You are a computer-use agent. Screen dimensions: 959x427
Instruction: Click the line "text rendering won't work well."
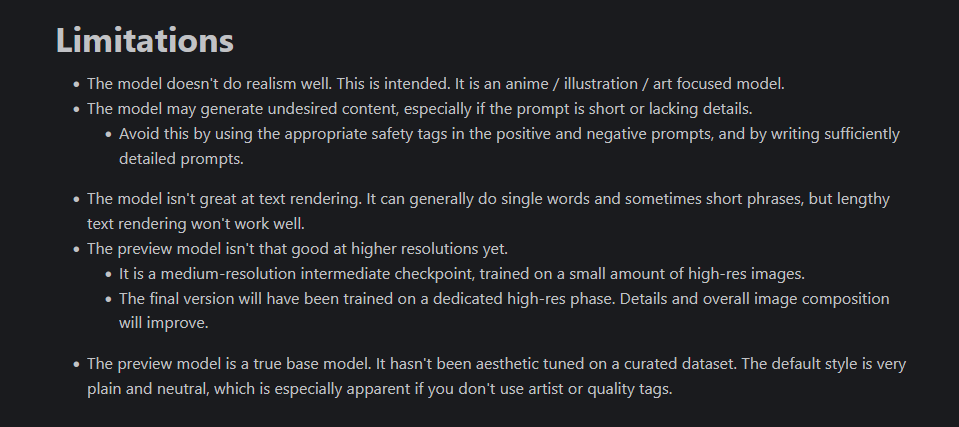coord(195,223)
